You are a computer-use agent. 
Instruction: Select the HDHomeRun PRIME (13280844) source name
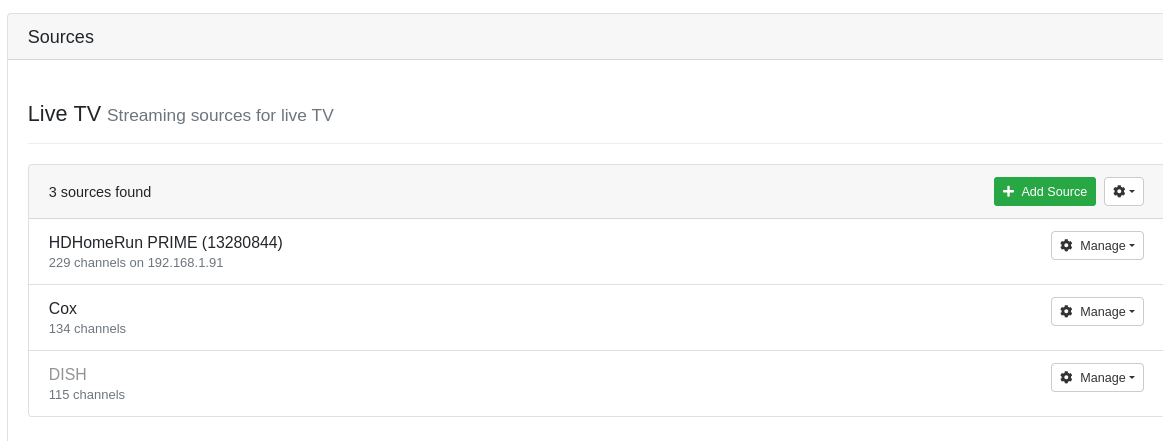pyautogui.click(x=165, y=243)
